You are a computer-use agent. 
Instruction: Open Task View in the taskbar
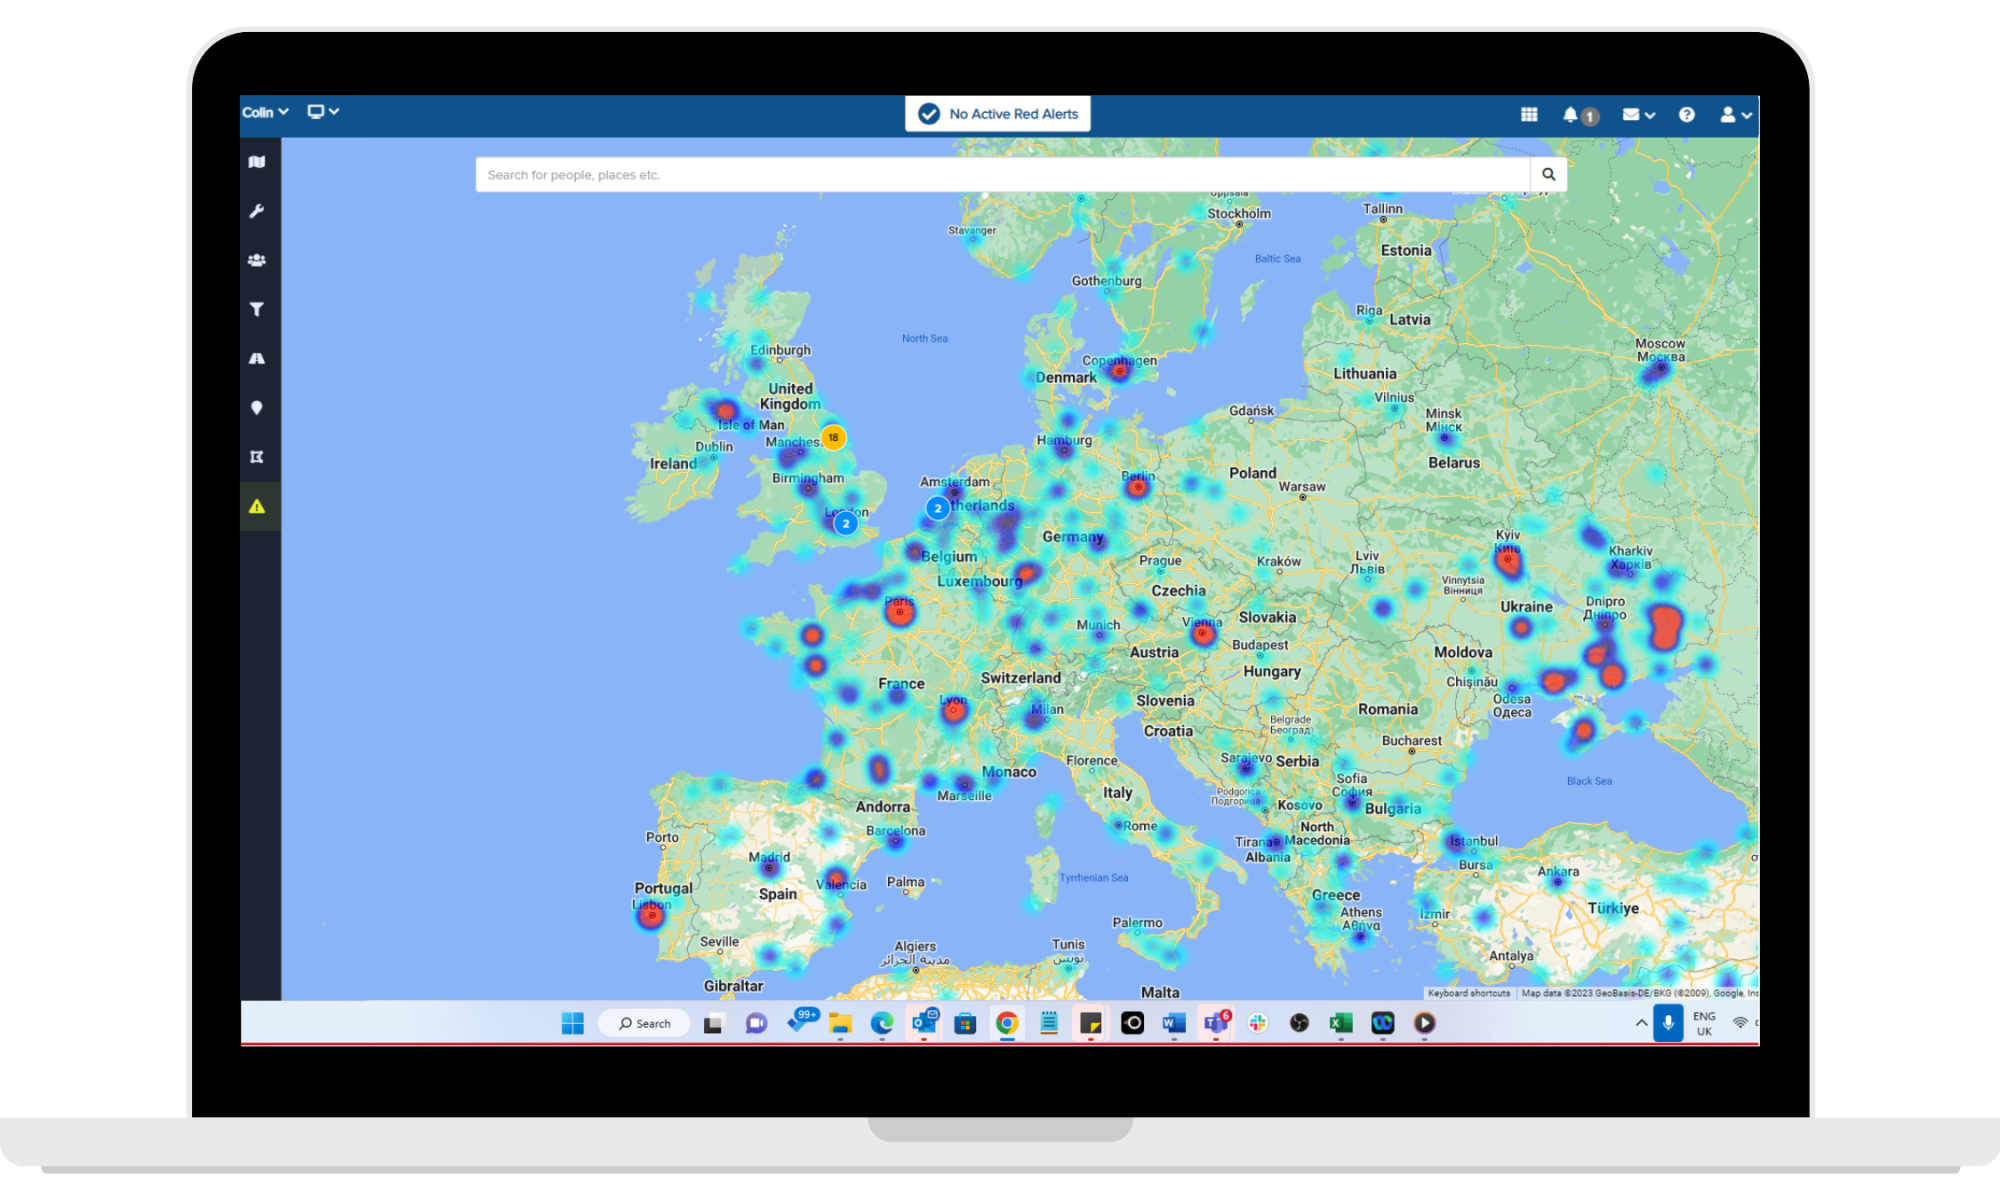[x=713, y=1024]
